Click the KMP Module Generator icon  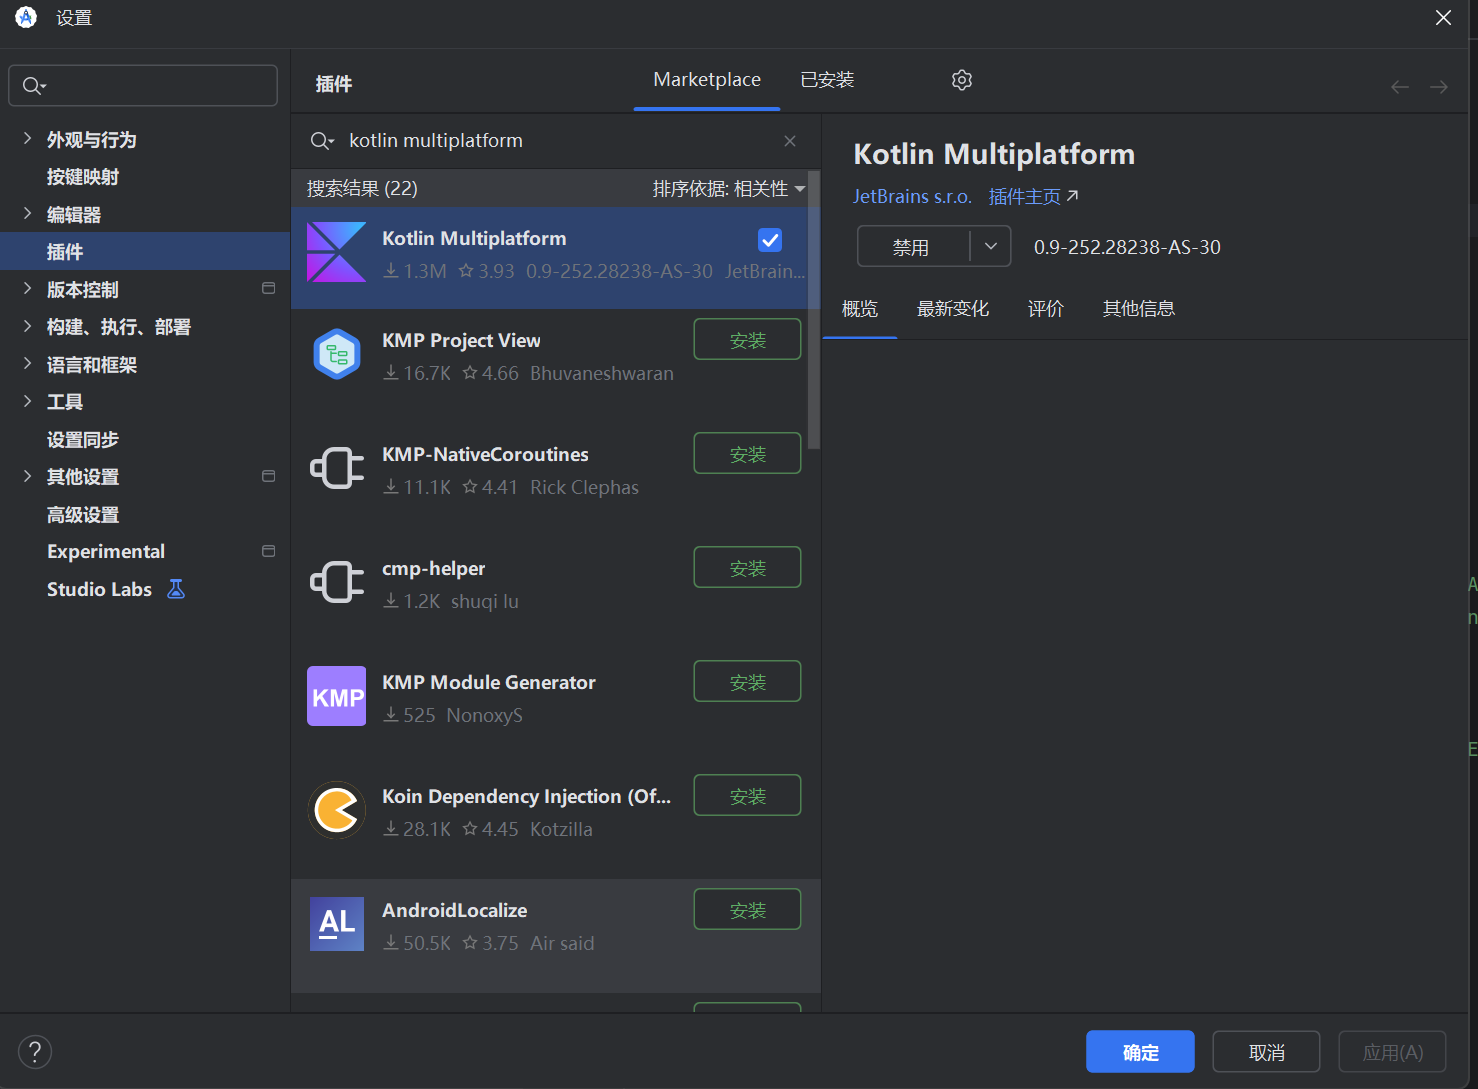pyautogui.click(x=337, y=696)
